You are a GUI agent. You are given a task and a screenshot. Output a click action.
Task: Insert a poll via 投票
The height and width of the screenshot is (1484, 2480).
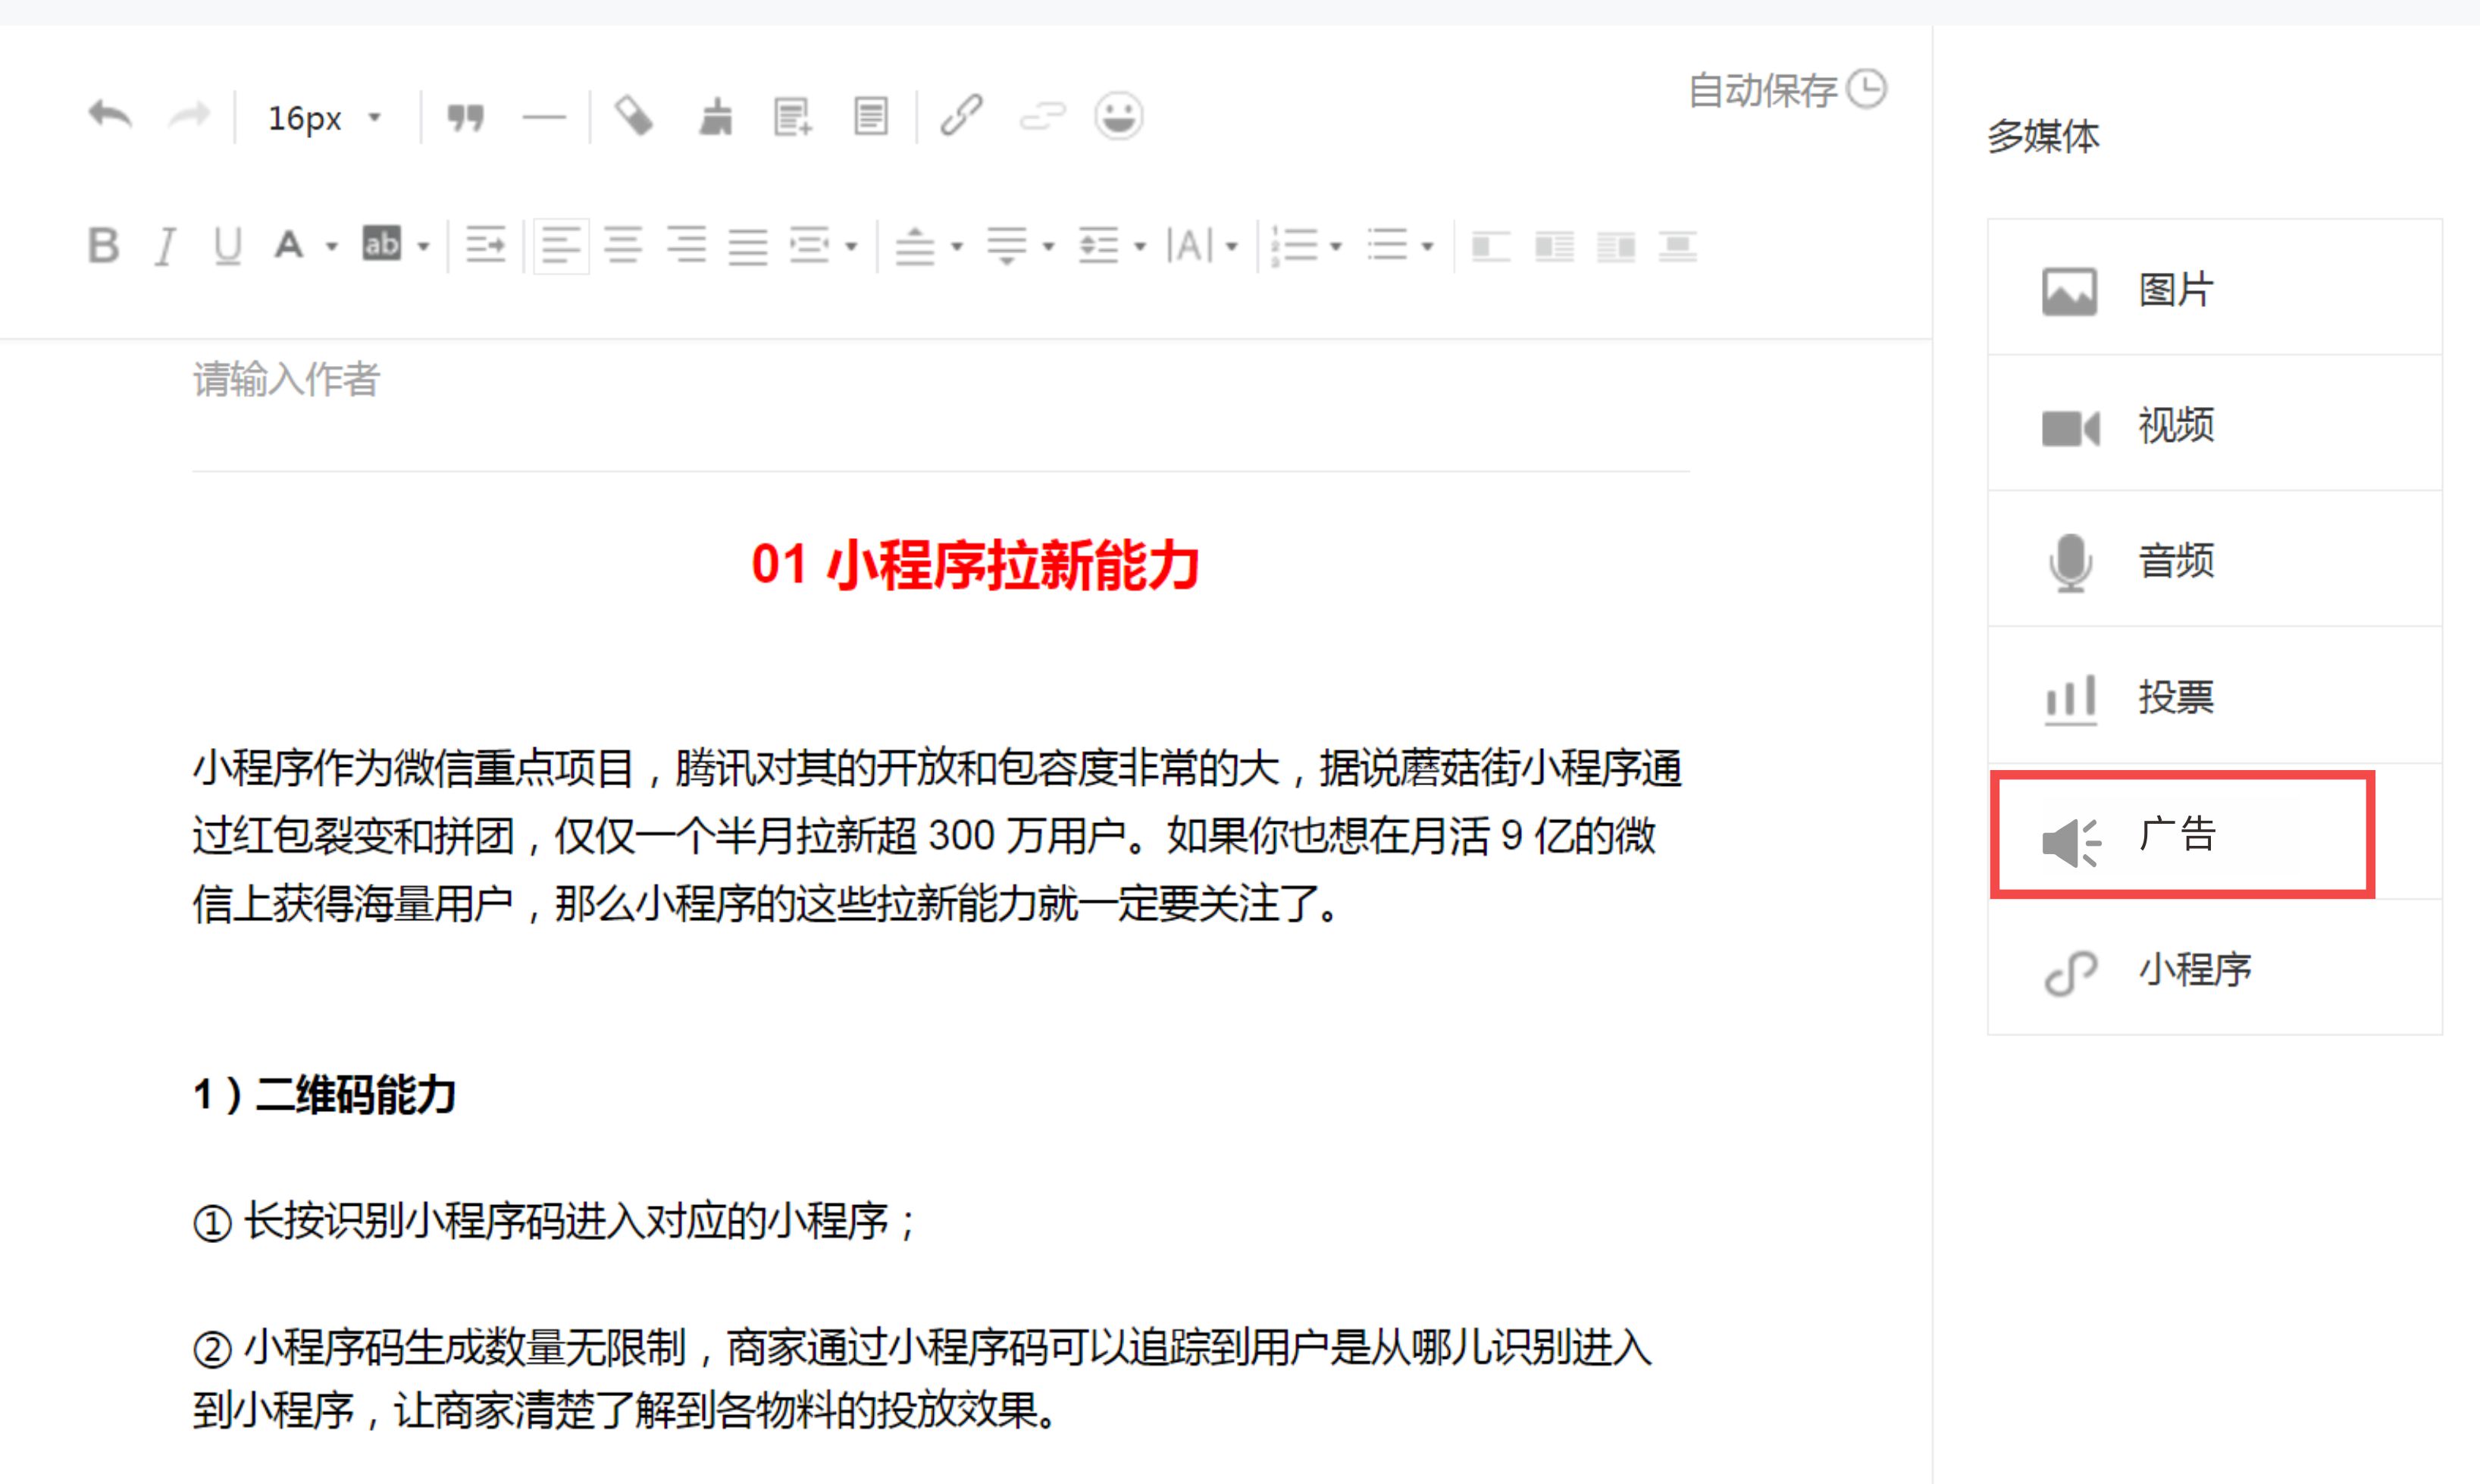[2215, 696]
